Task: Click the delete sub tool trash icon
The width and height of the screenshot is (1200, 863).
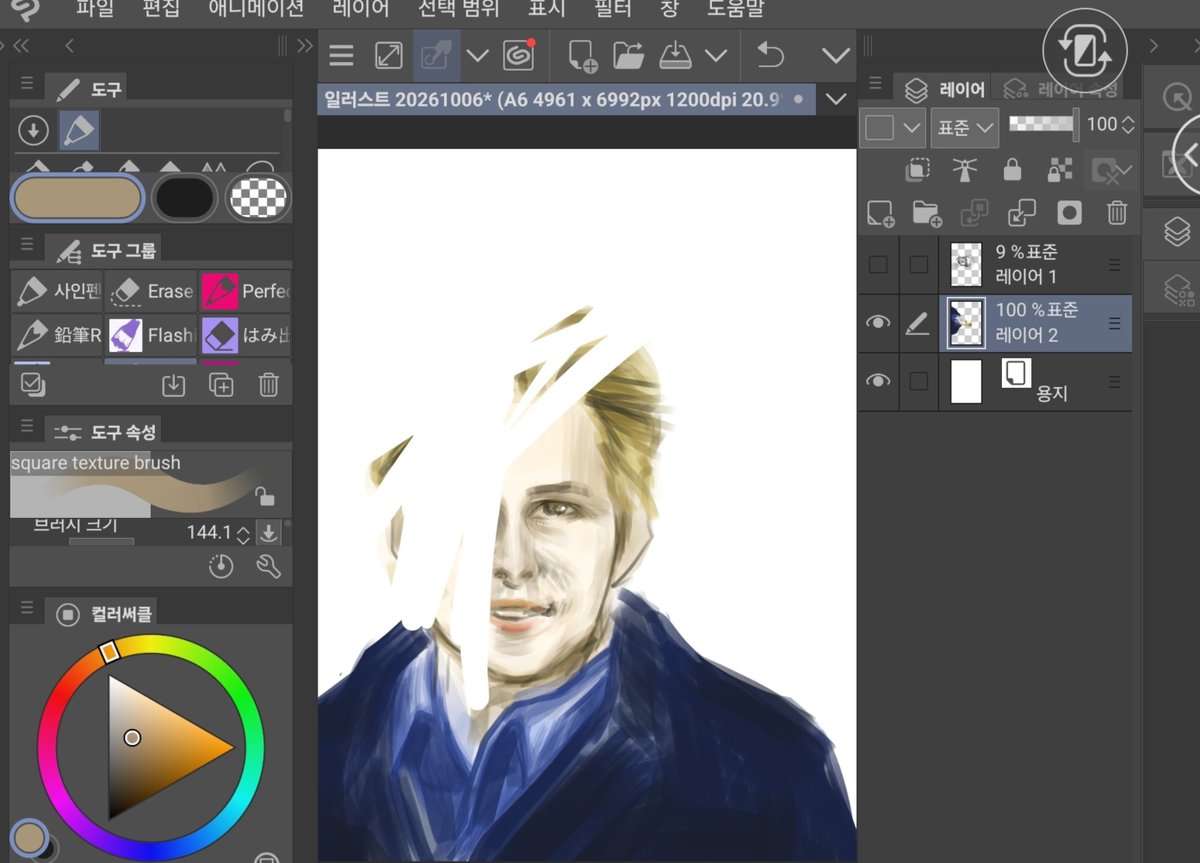Action: tap(268, 385)
